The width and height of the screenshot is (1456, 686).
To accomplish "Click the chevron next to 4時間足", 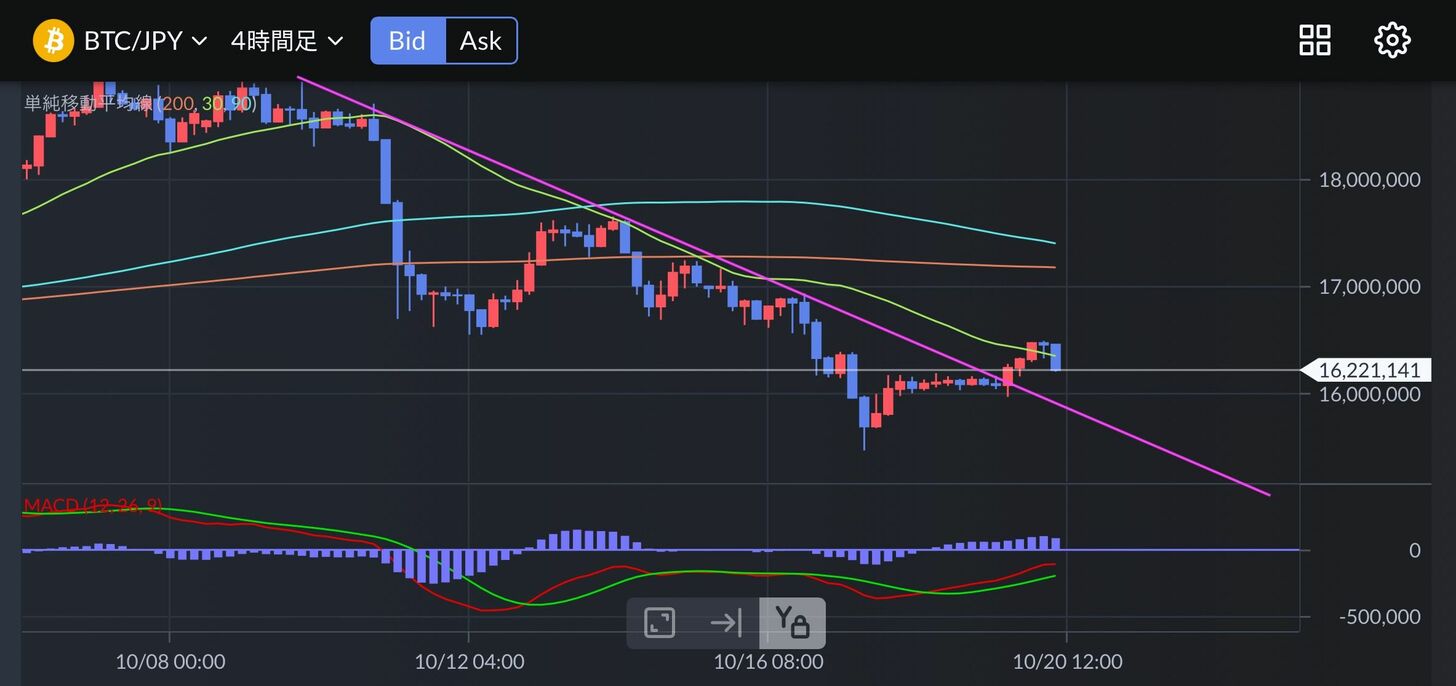I will (x=336, y=41).
